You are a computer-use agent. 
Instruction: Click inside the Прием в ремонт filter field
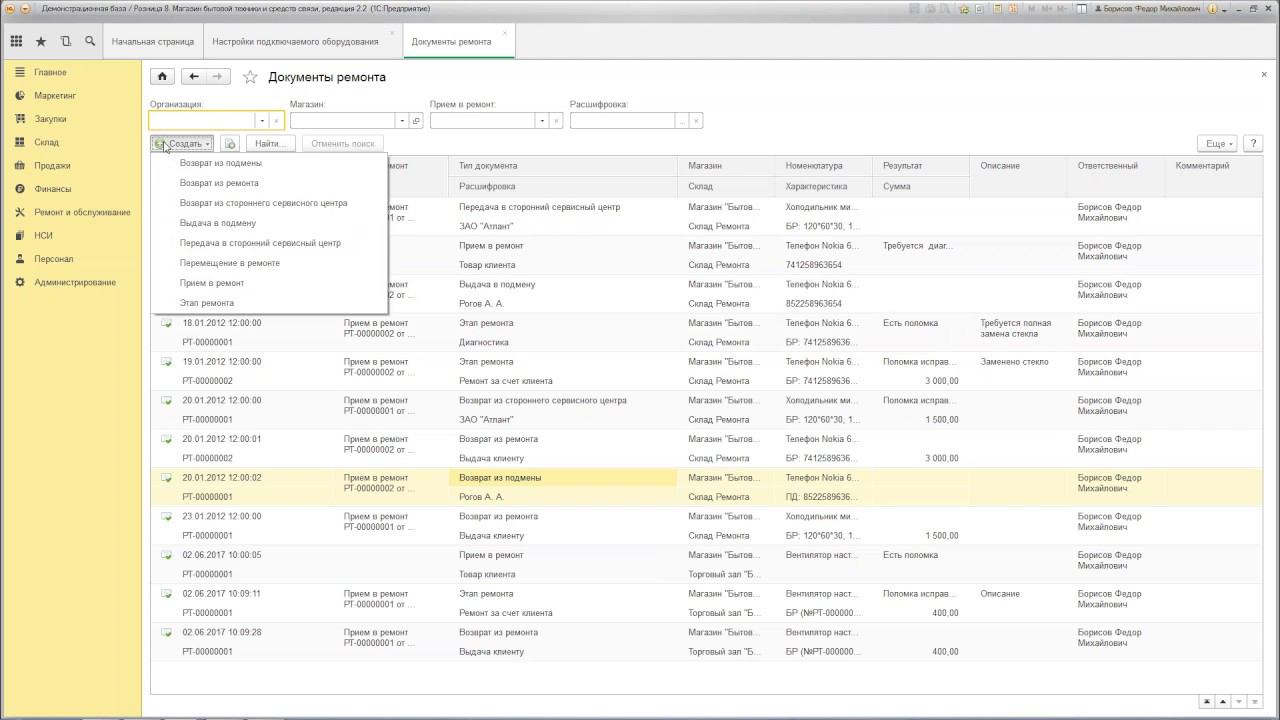pos(482,121)
